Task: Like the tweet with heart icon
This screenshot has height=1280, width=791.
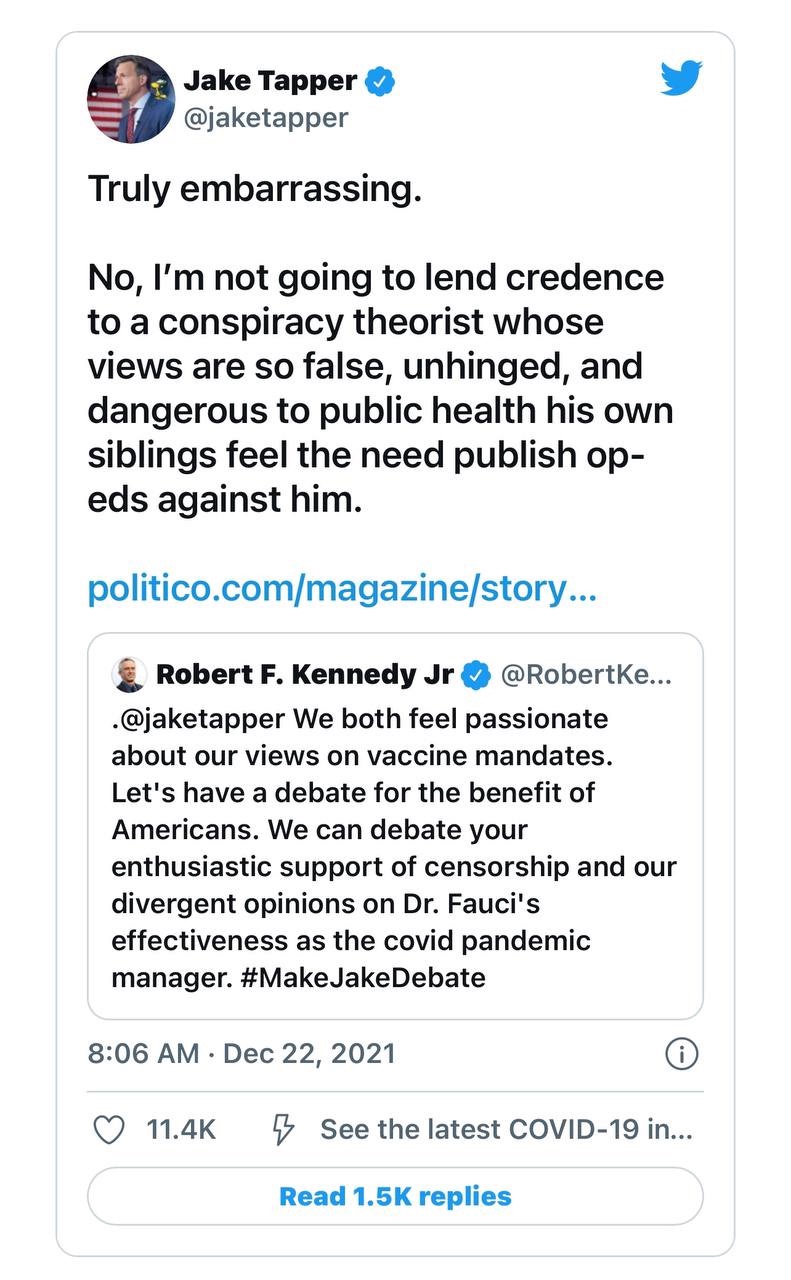Action: pyautogui.click(x=107, y=1130)
